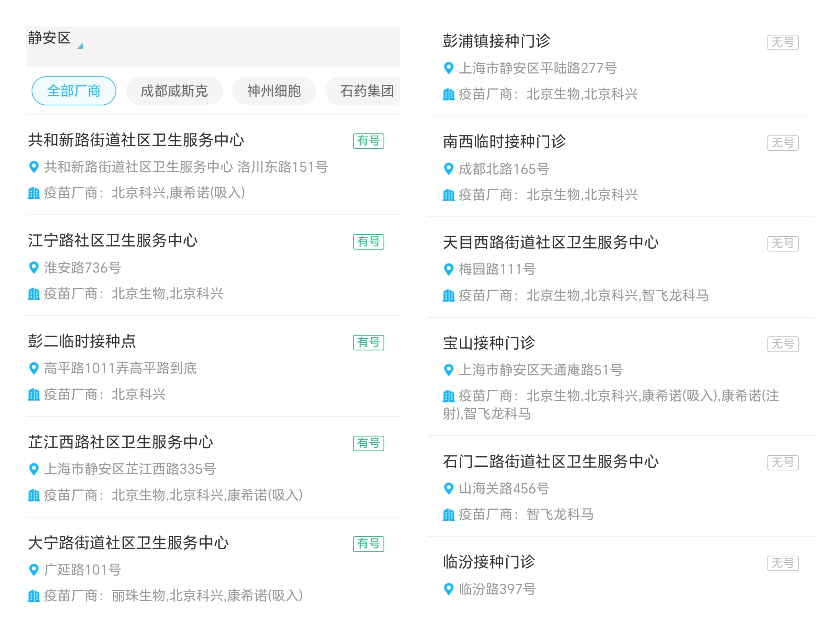Open 江宁路社区卫生服务中心 clinic entry
Image resolution: width=840 pixels, height=630 pixels.
(113, 241)
